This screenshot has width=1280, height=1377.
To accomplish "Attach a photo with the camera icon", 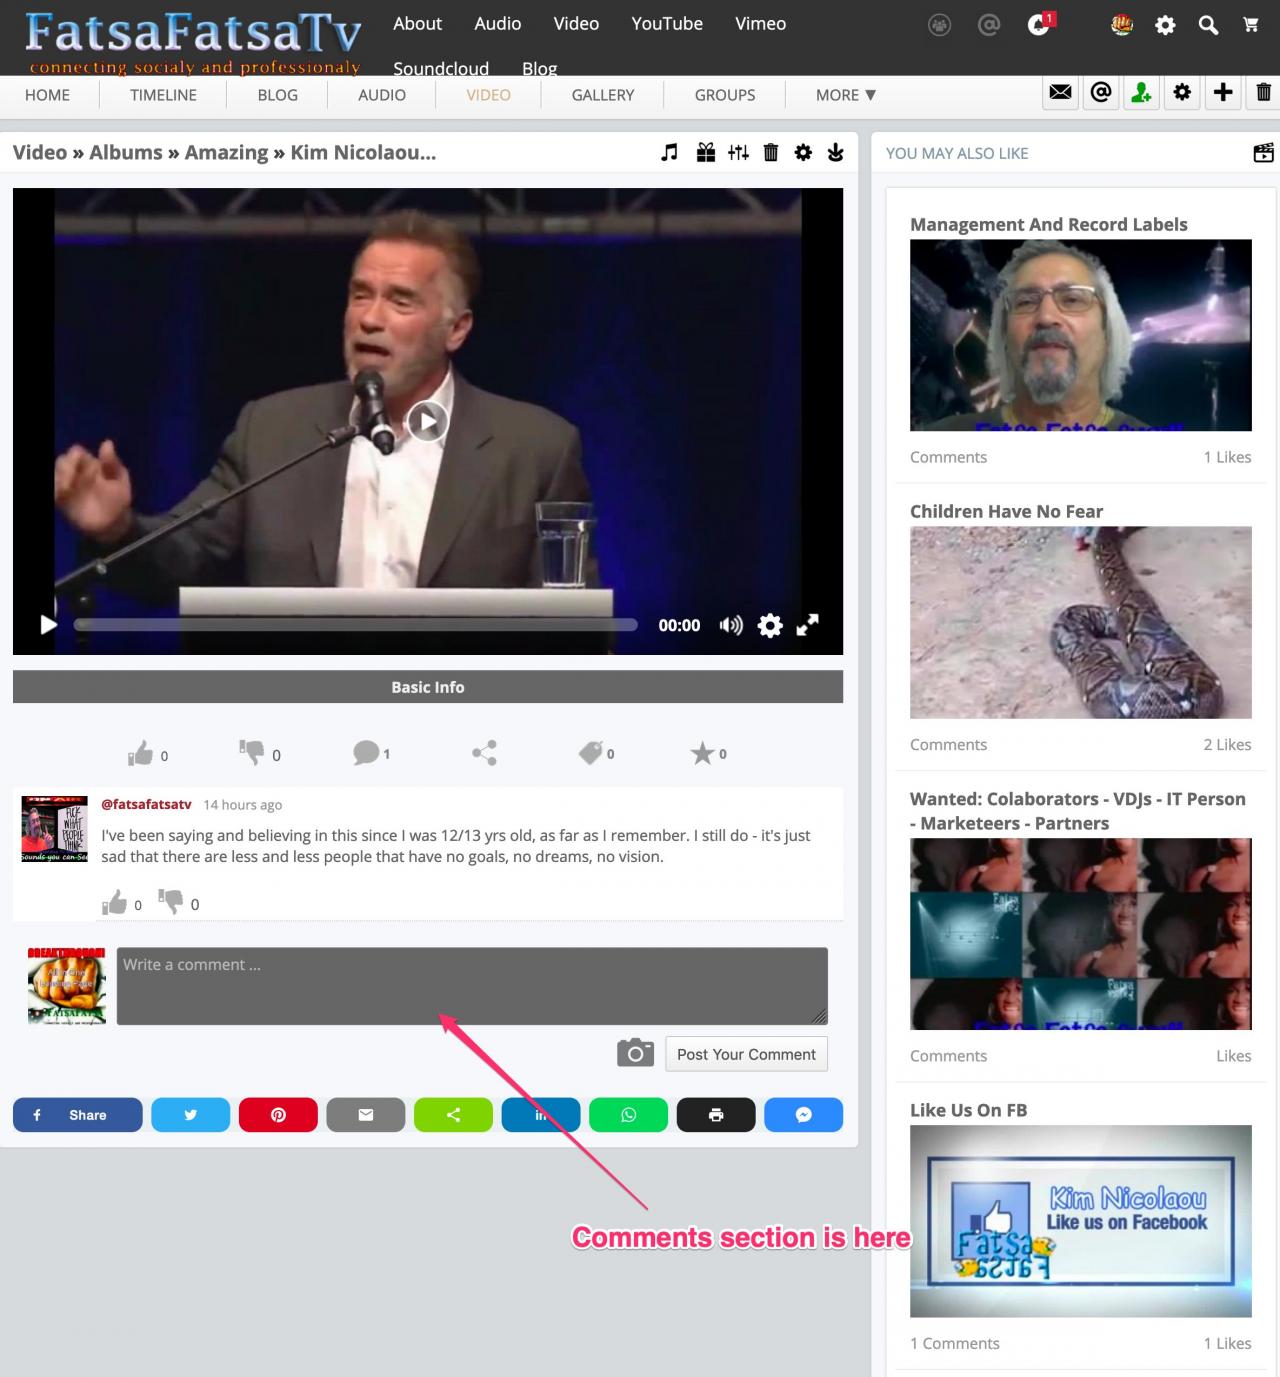I will click(635, 1053).
